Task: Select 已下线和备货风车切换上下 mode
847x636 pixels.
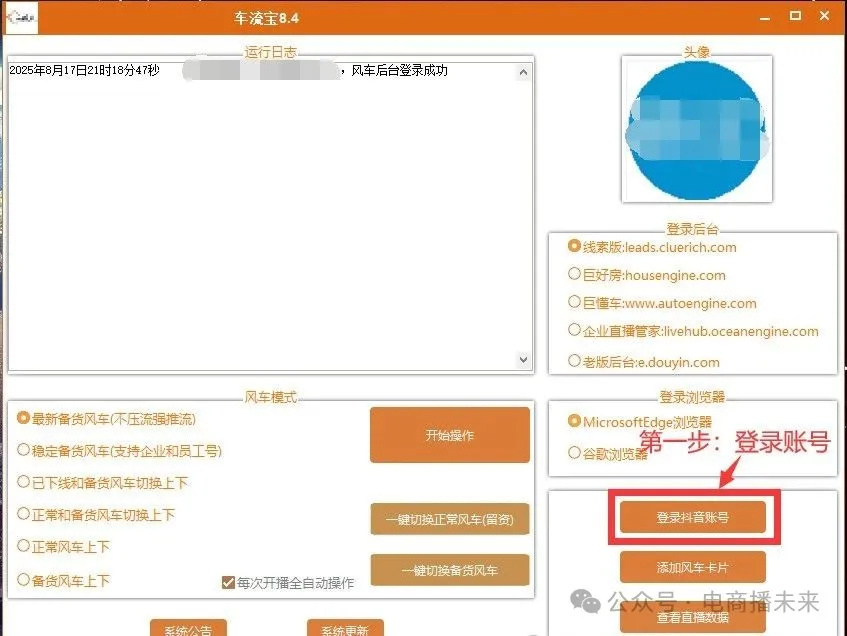Action: click(x=24, y=482)
